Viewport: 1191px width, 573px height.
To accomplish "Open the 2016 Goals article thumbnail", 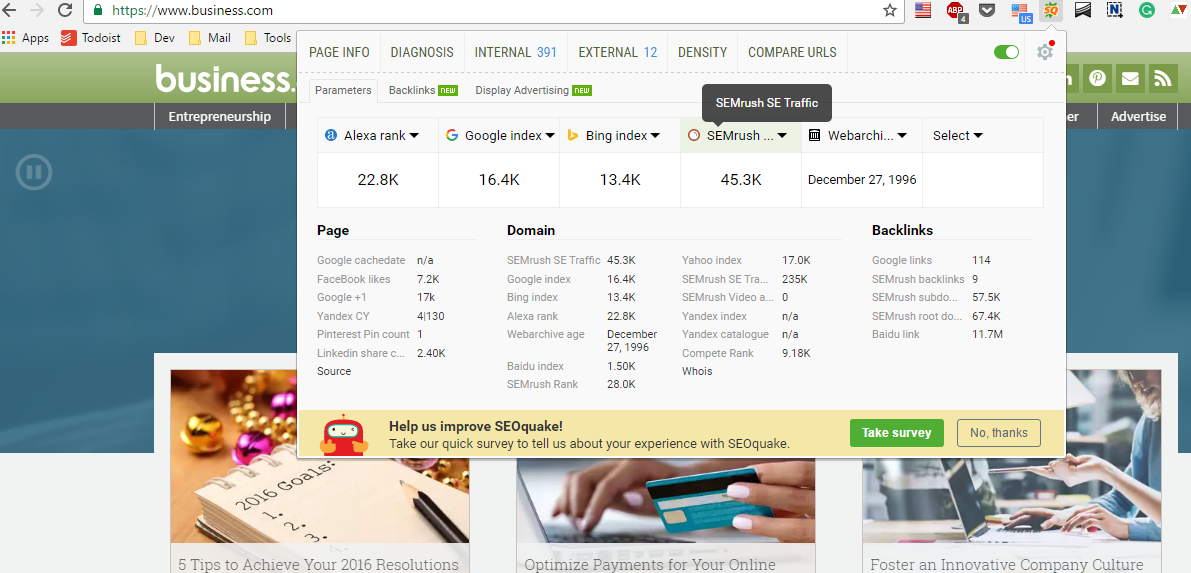I will click(x=320, y=456).
